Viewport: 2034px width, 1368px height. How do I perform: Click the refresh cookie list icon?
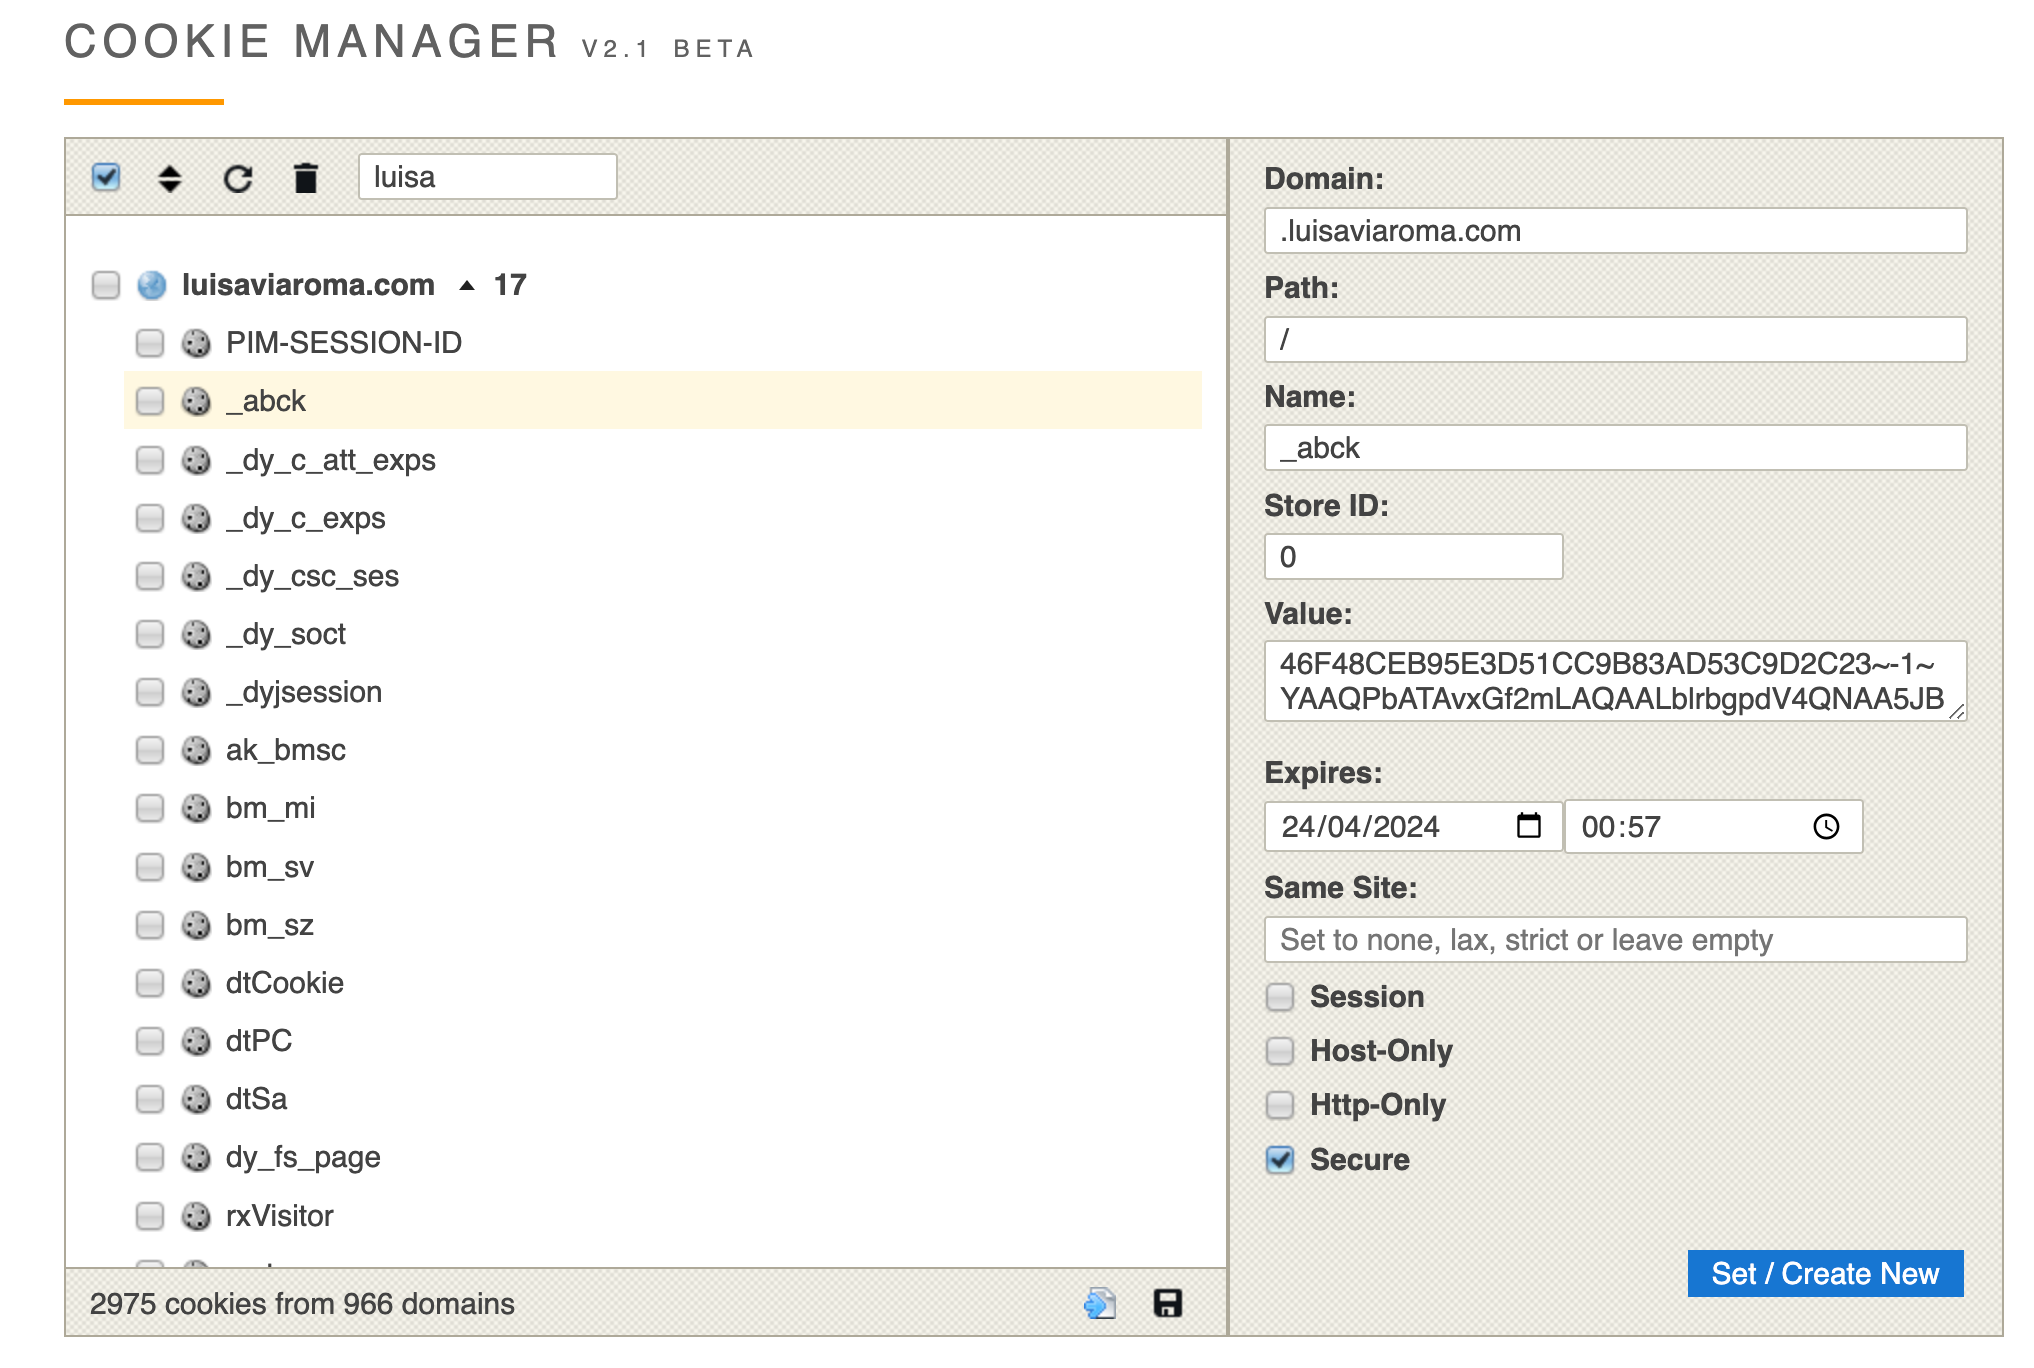238,178
